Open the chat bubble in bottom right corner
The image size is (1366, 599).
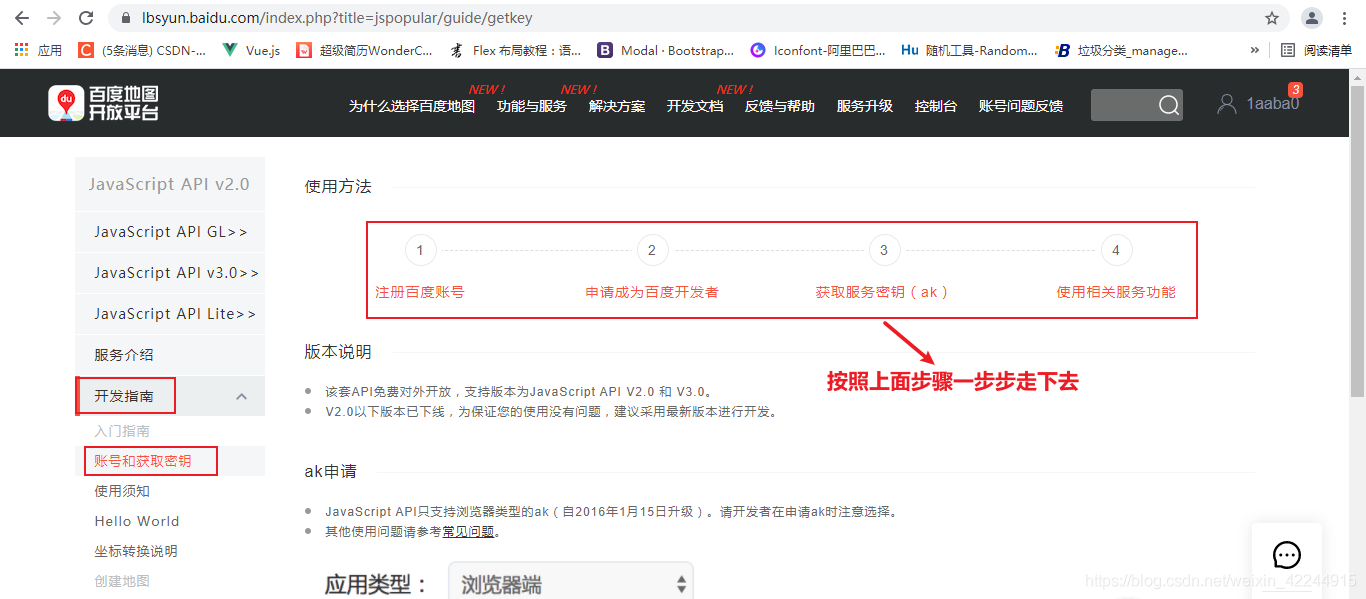tap(1286, 555)
